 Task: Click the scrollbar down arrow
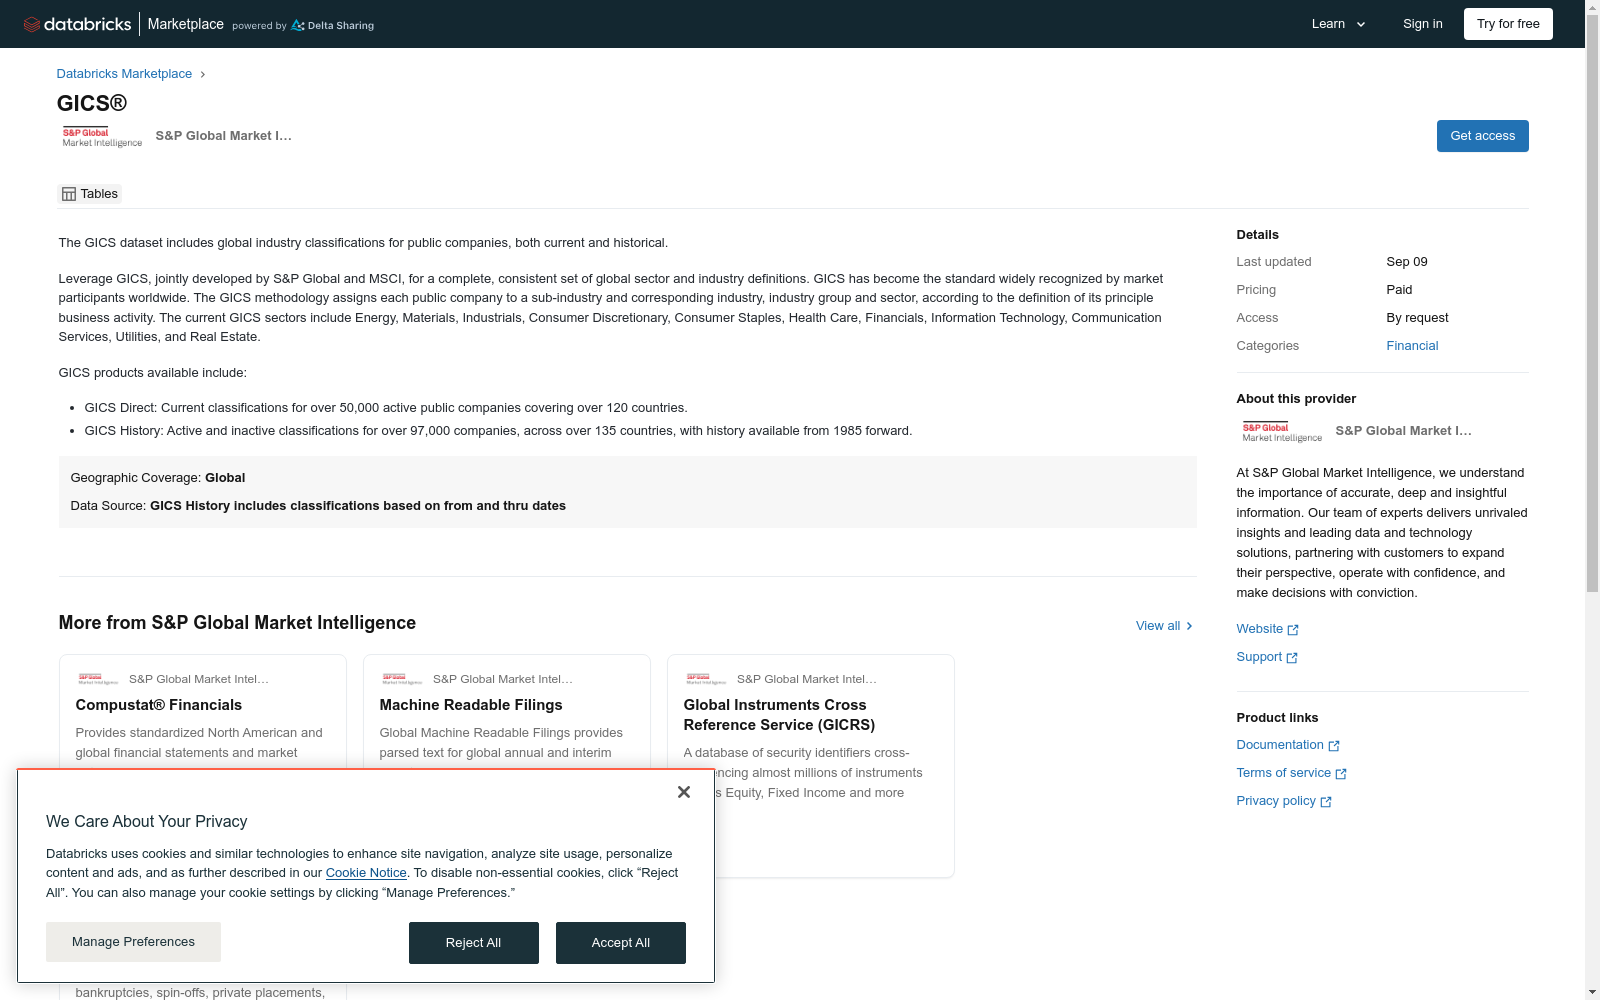pyautogui.click(x=1592, y=992)
